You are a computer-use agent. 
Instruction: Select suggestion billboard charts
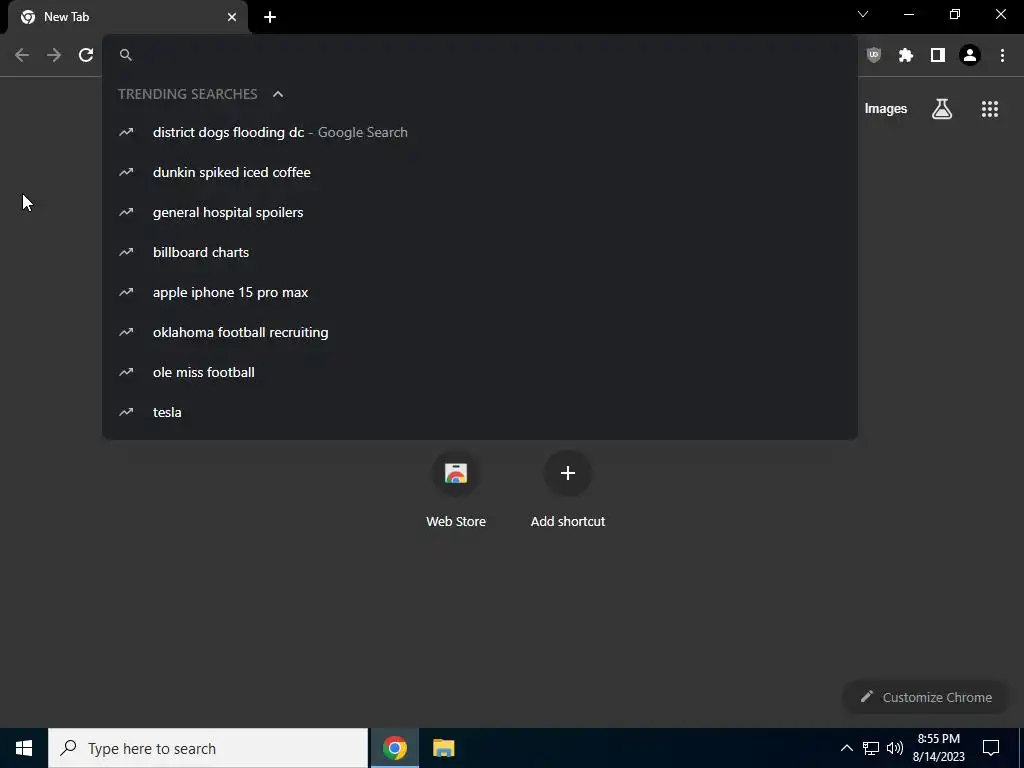tap(480, 252)
